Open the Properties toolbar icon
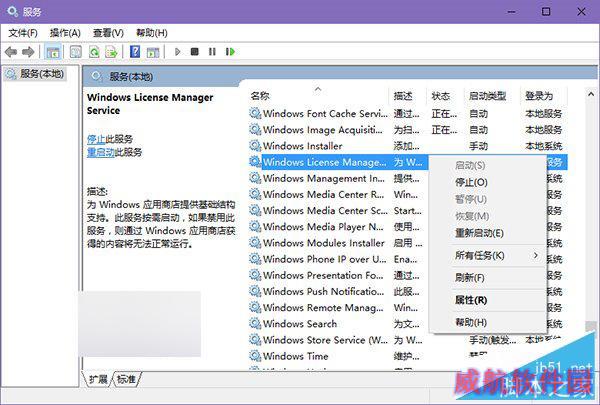Image resolution: width=600 pixels, height=405 pixels. coord(76,52)
